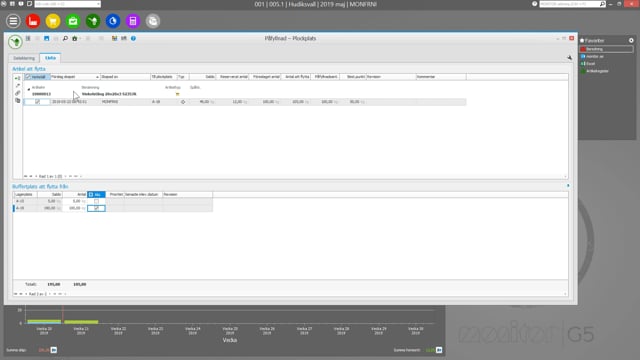Click the Skapad av column header
This screenshot has height=360, width=640.
[125, 77]
